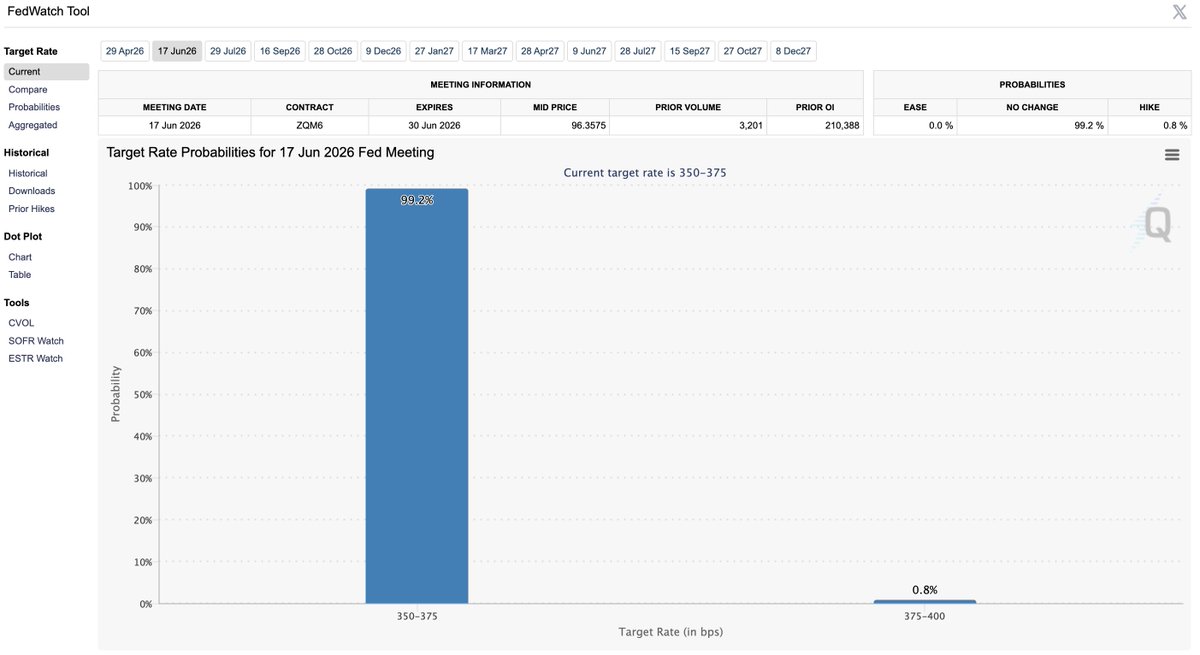Open the Dot Plot Chart
1200x655 pixels.
[20, 256]
